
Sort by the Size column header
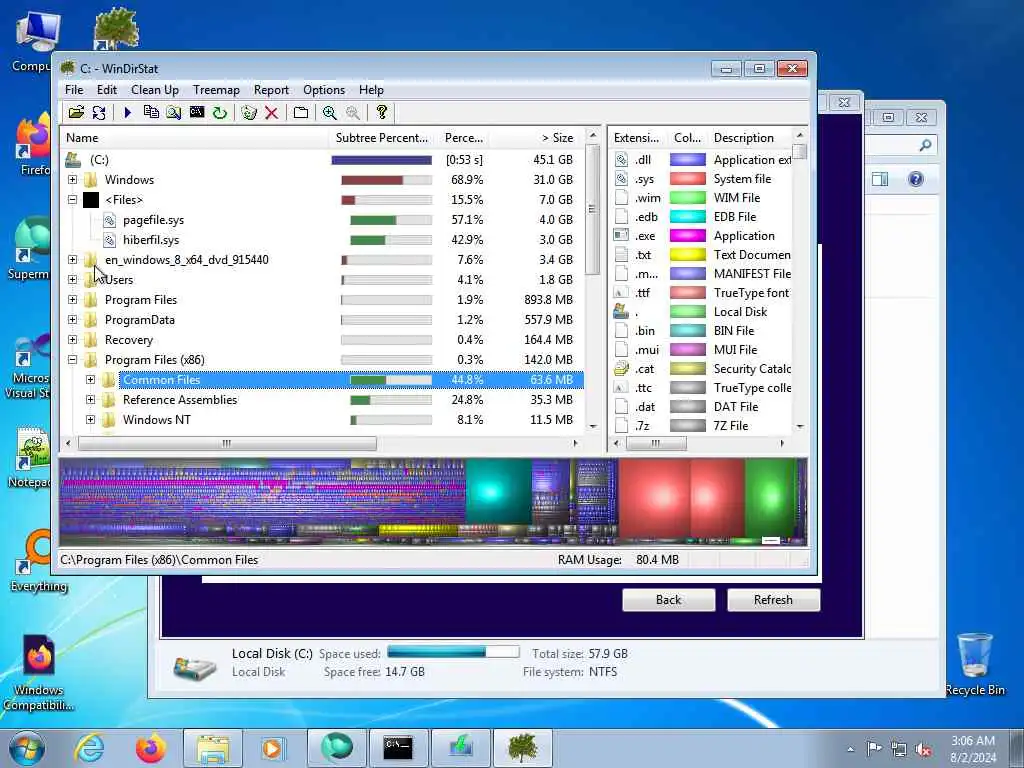point(536,138)
